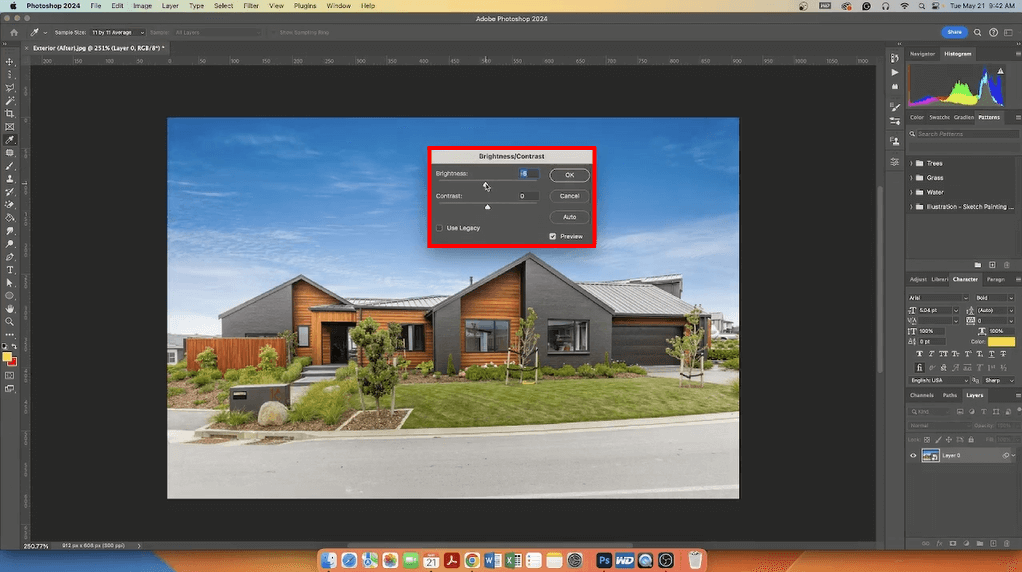Open the Image menu

click(x=142, y=6)
